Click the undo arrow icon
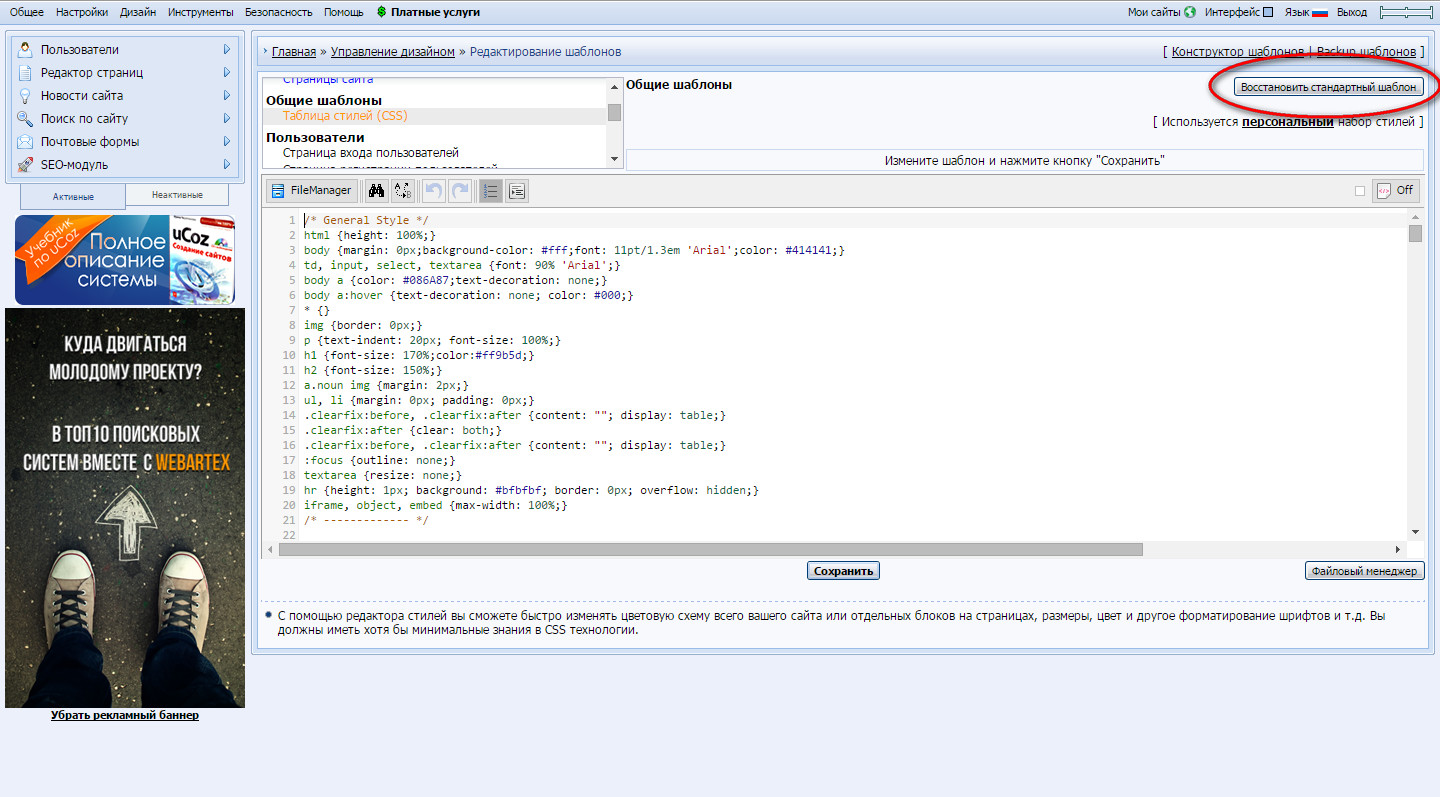 pyautogui.click(x=433, y=190)
